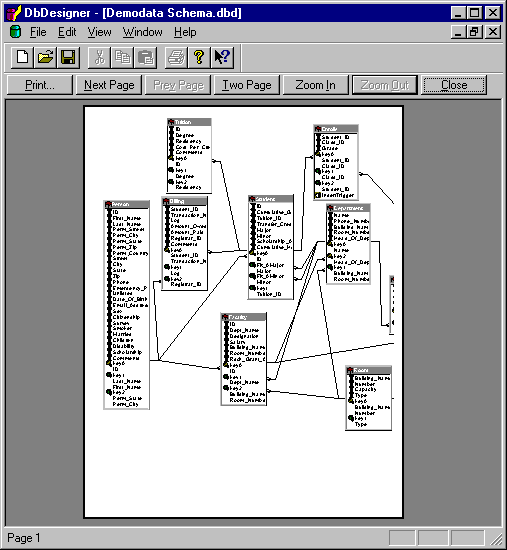Click the Zoom Out button
This screenshot has height=550, width=507.
385,85
